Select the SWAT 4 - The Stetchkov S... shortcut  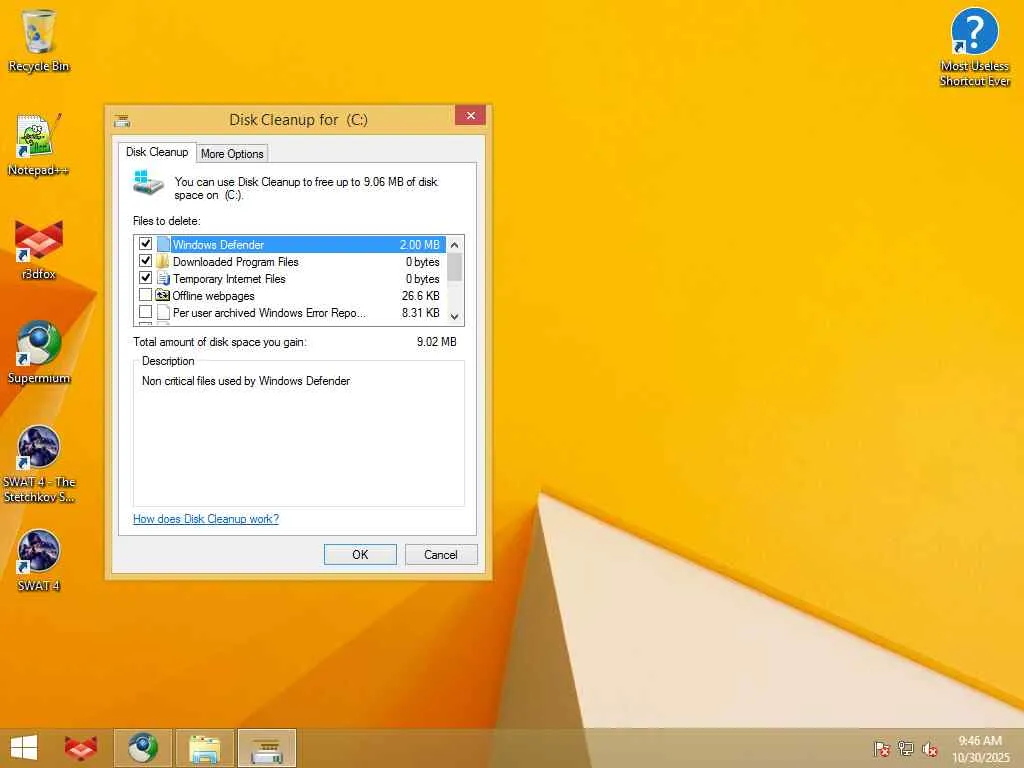39,464
